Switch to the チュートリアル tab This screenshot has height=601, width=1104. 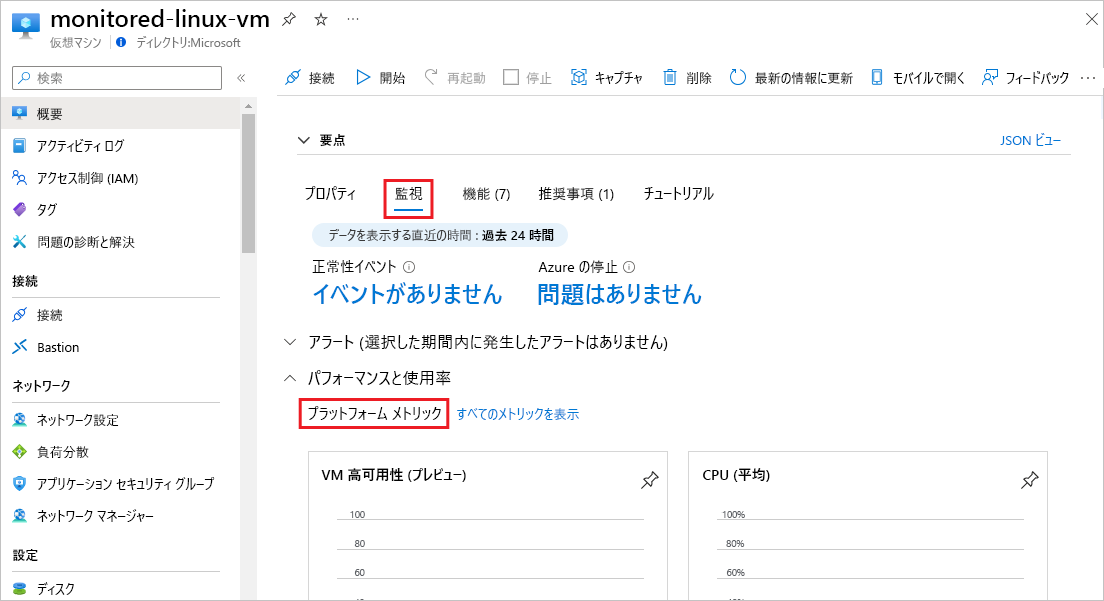678,194
